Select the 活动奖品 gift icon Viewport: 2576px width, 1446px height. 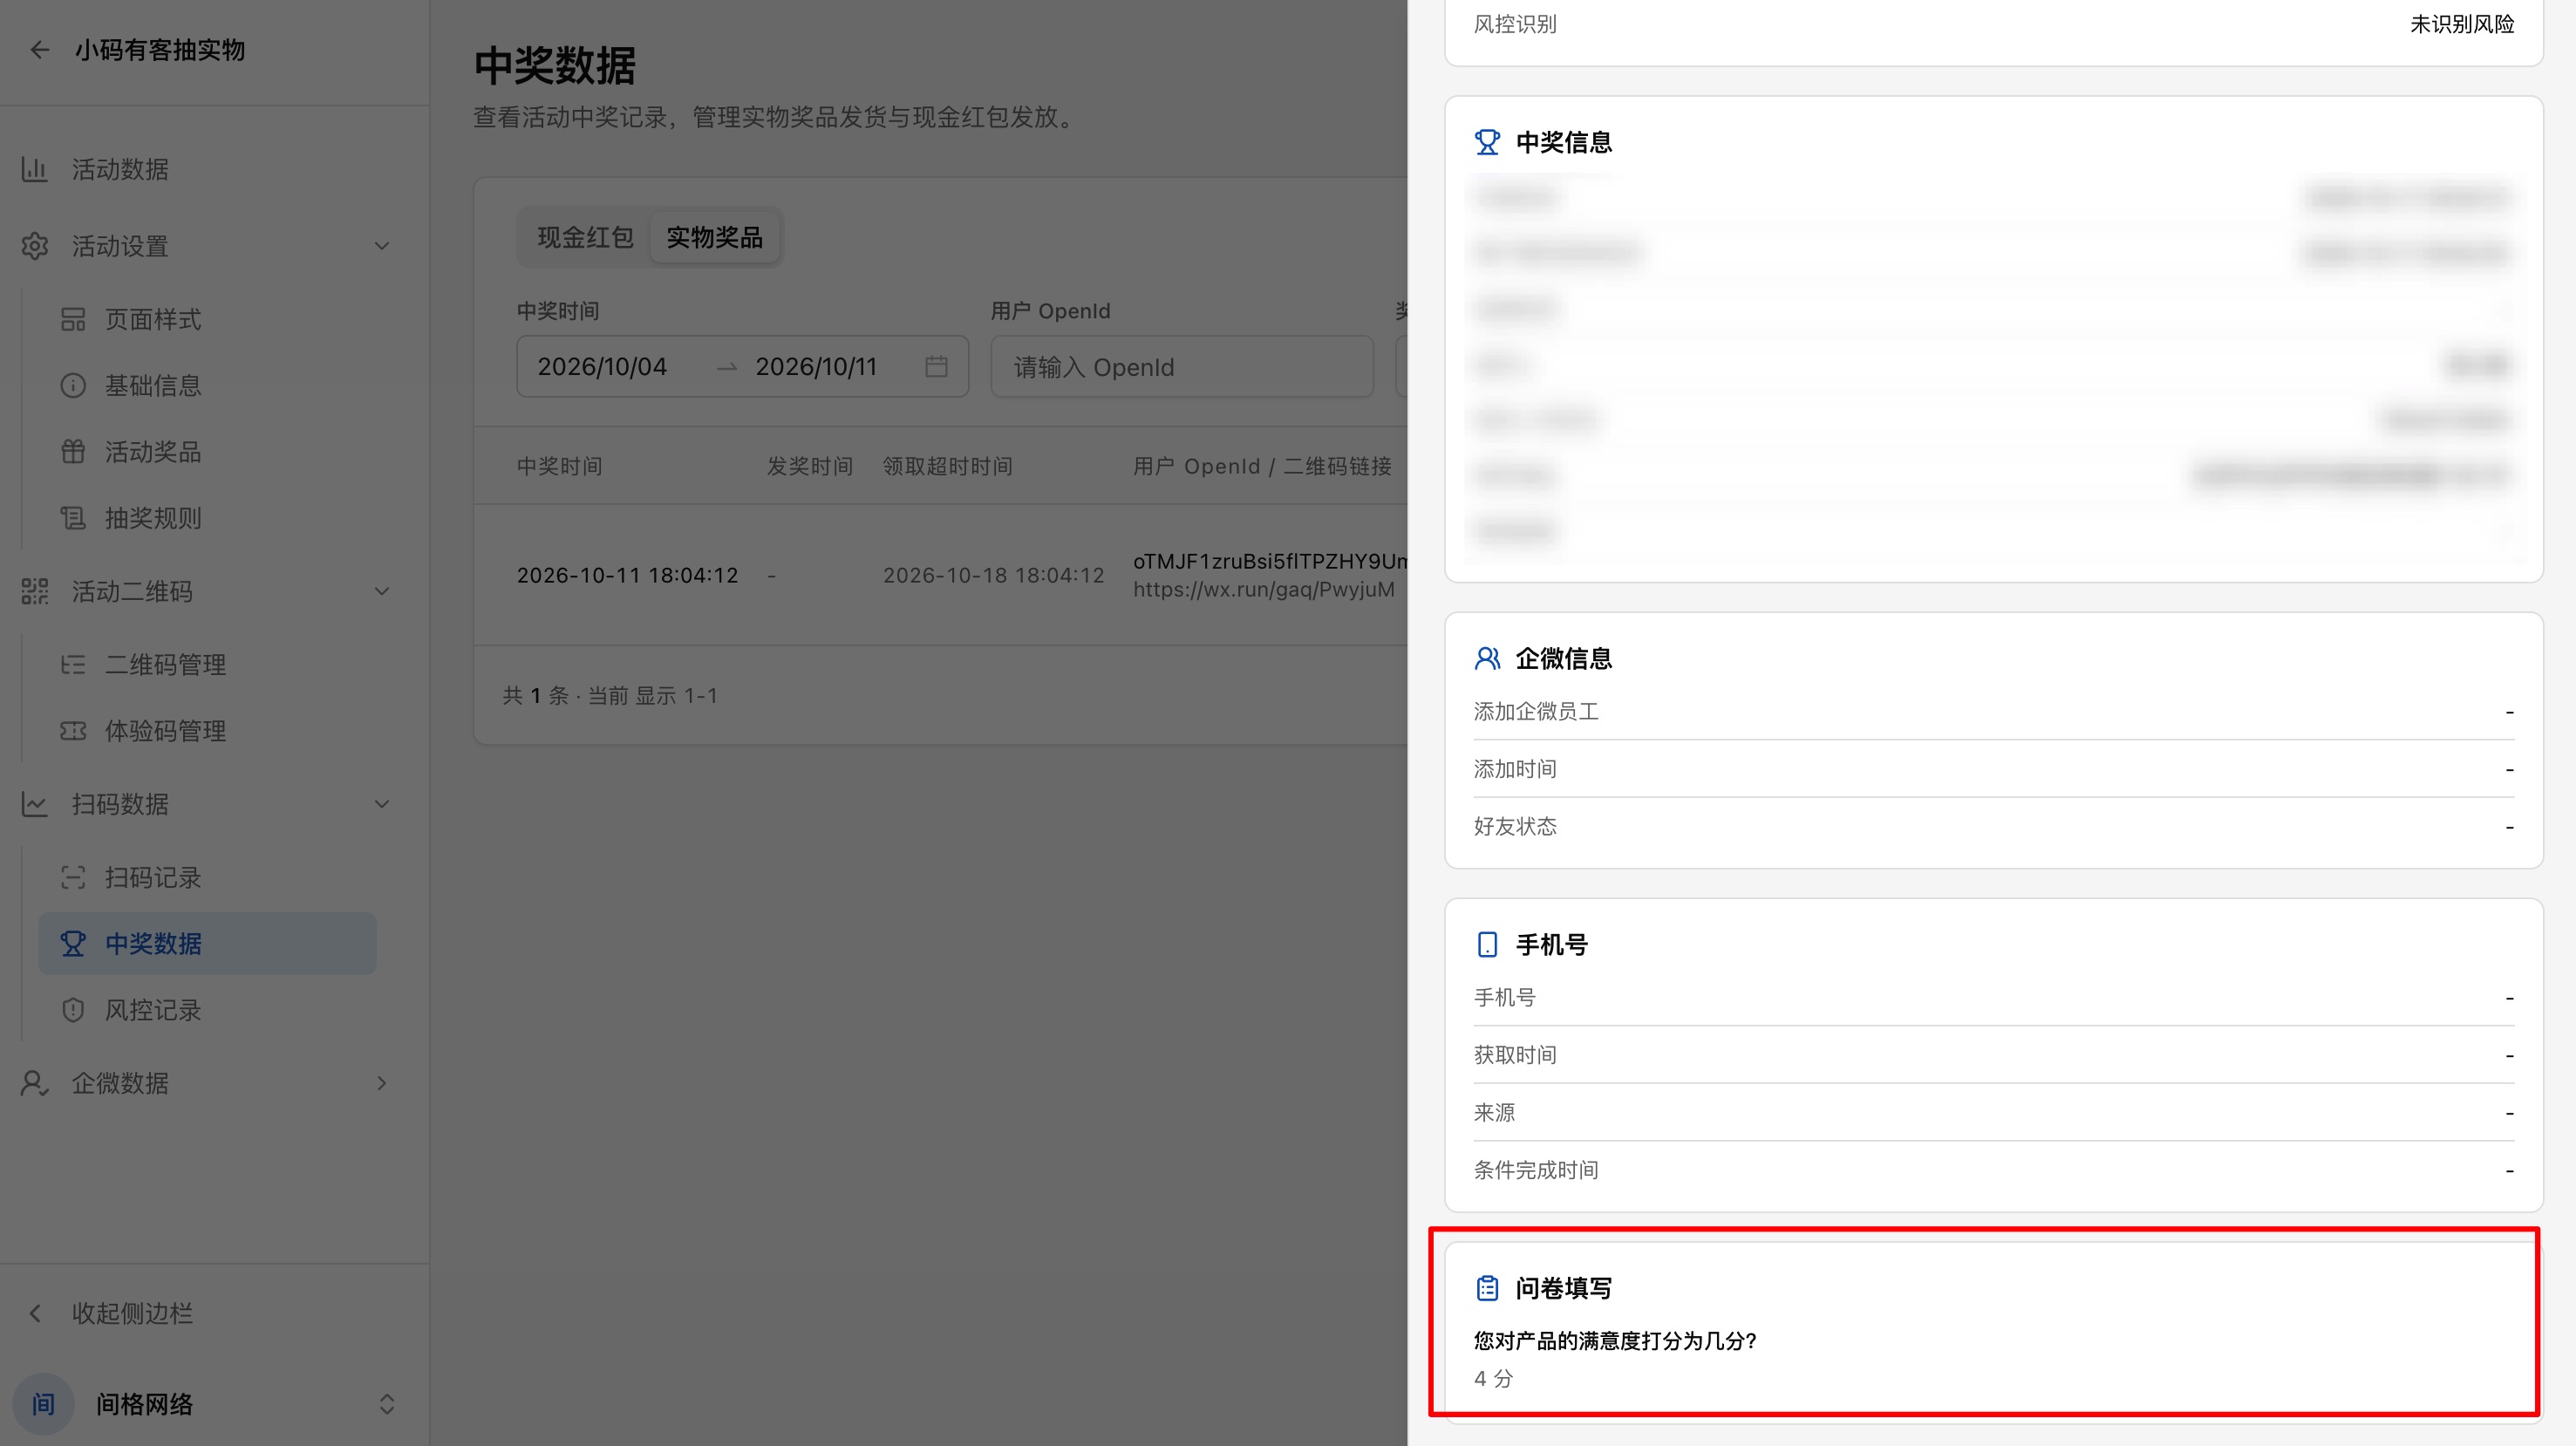point(73,451)
